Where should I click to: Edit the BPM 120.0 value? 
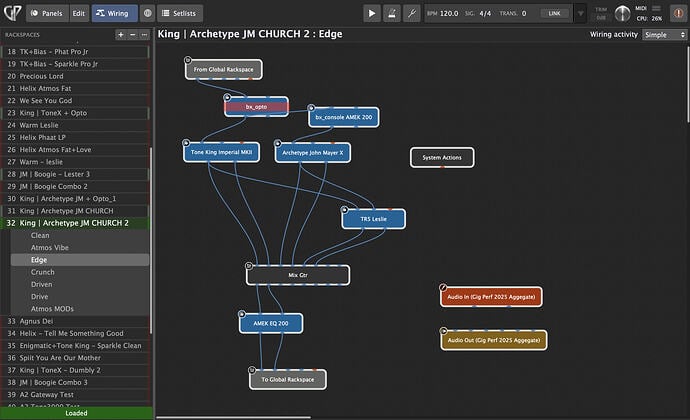point(449,13)
